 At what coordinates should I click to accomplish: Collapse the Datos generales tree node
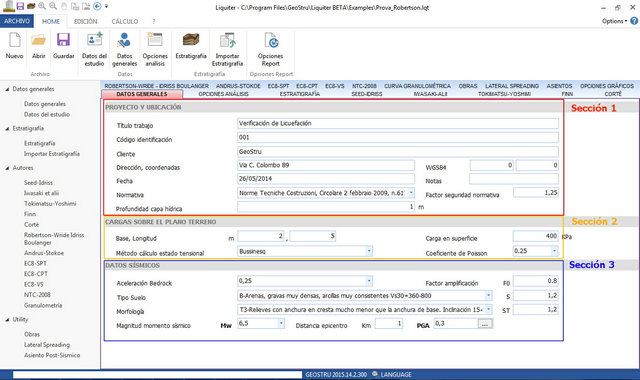point(7,89)
